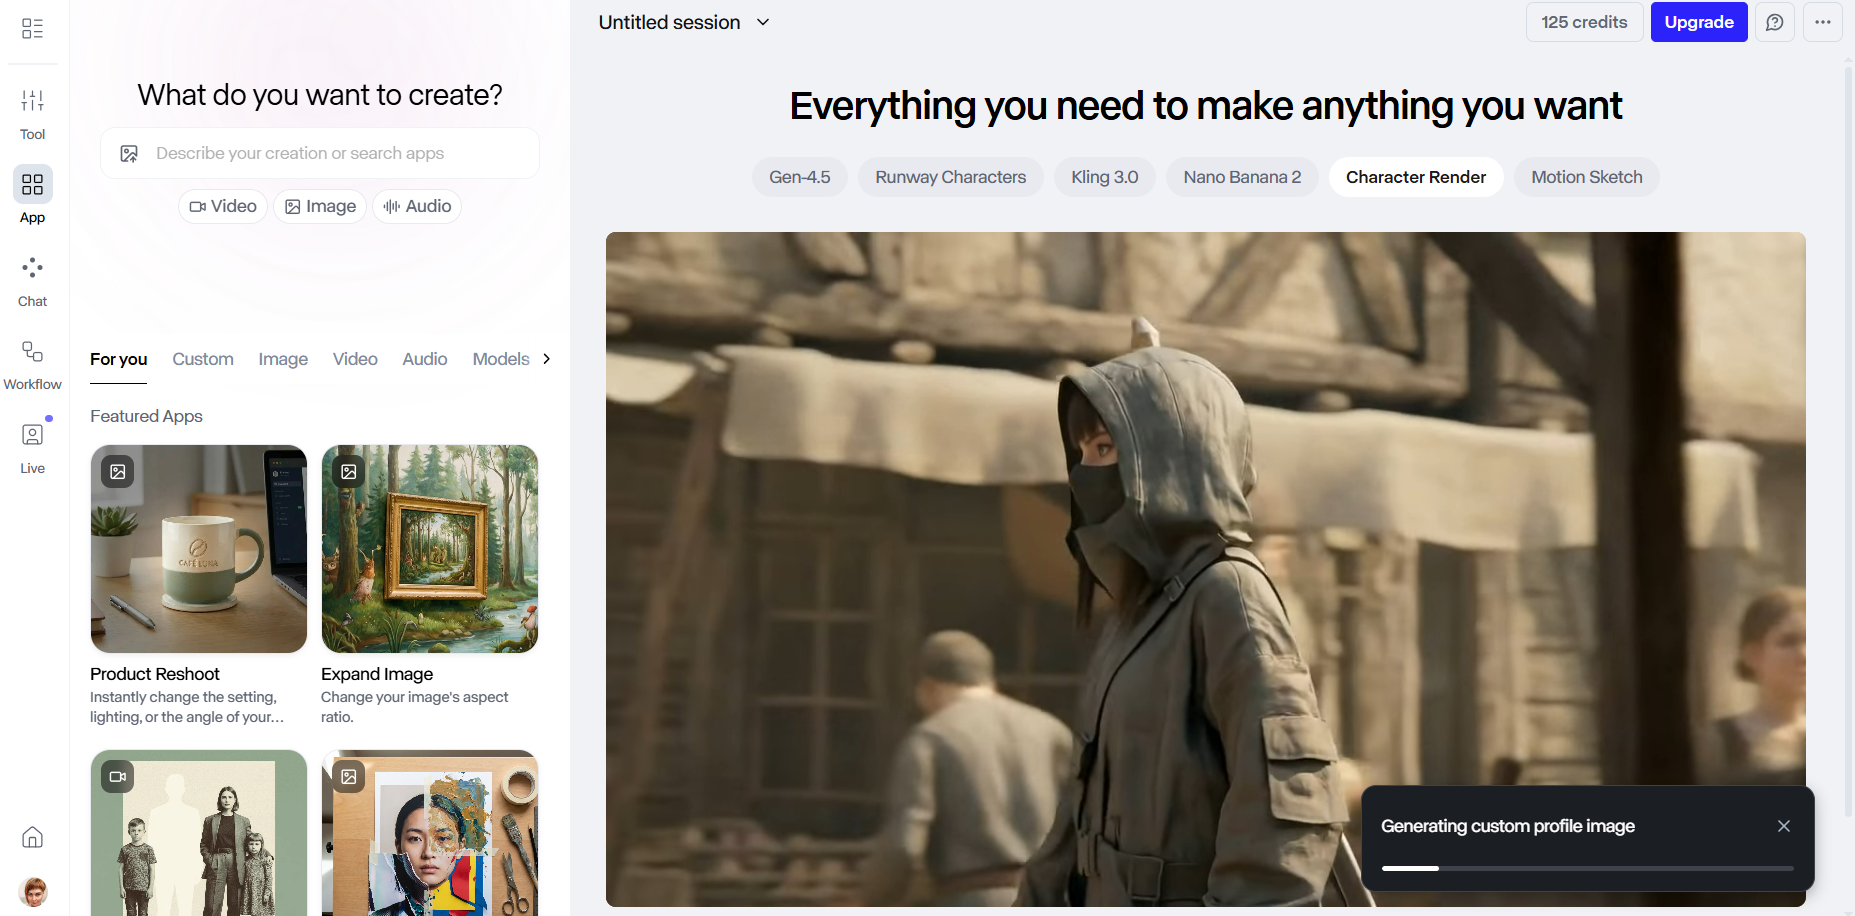Select the Kling 3.0 pill
This screenshot has height=916, width=1855.
coord(1104,177)
